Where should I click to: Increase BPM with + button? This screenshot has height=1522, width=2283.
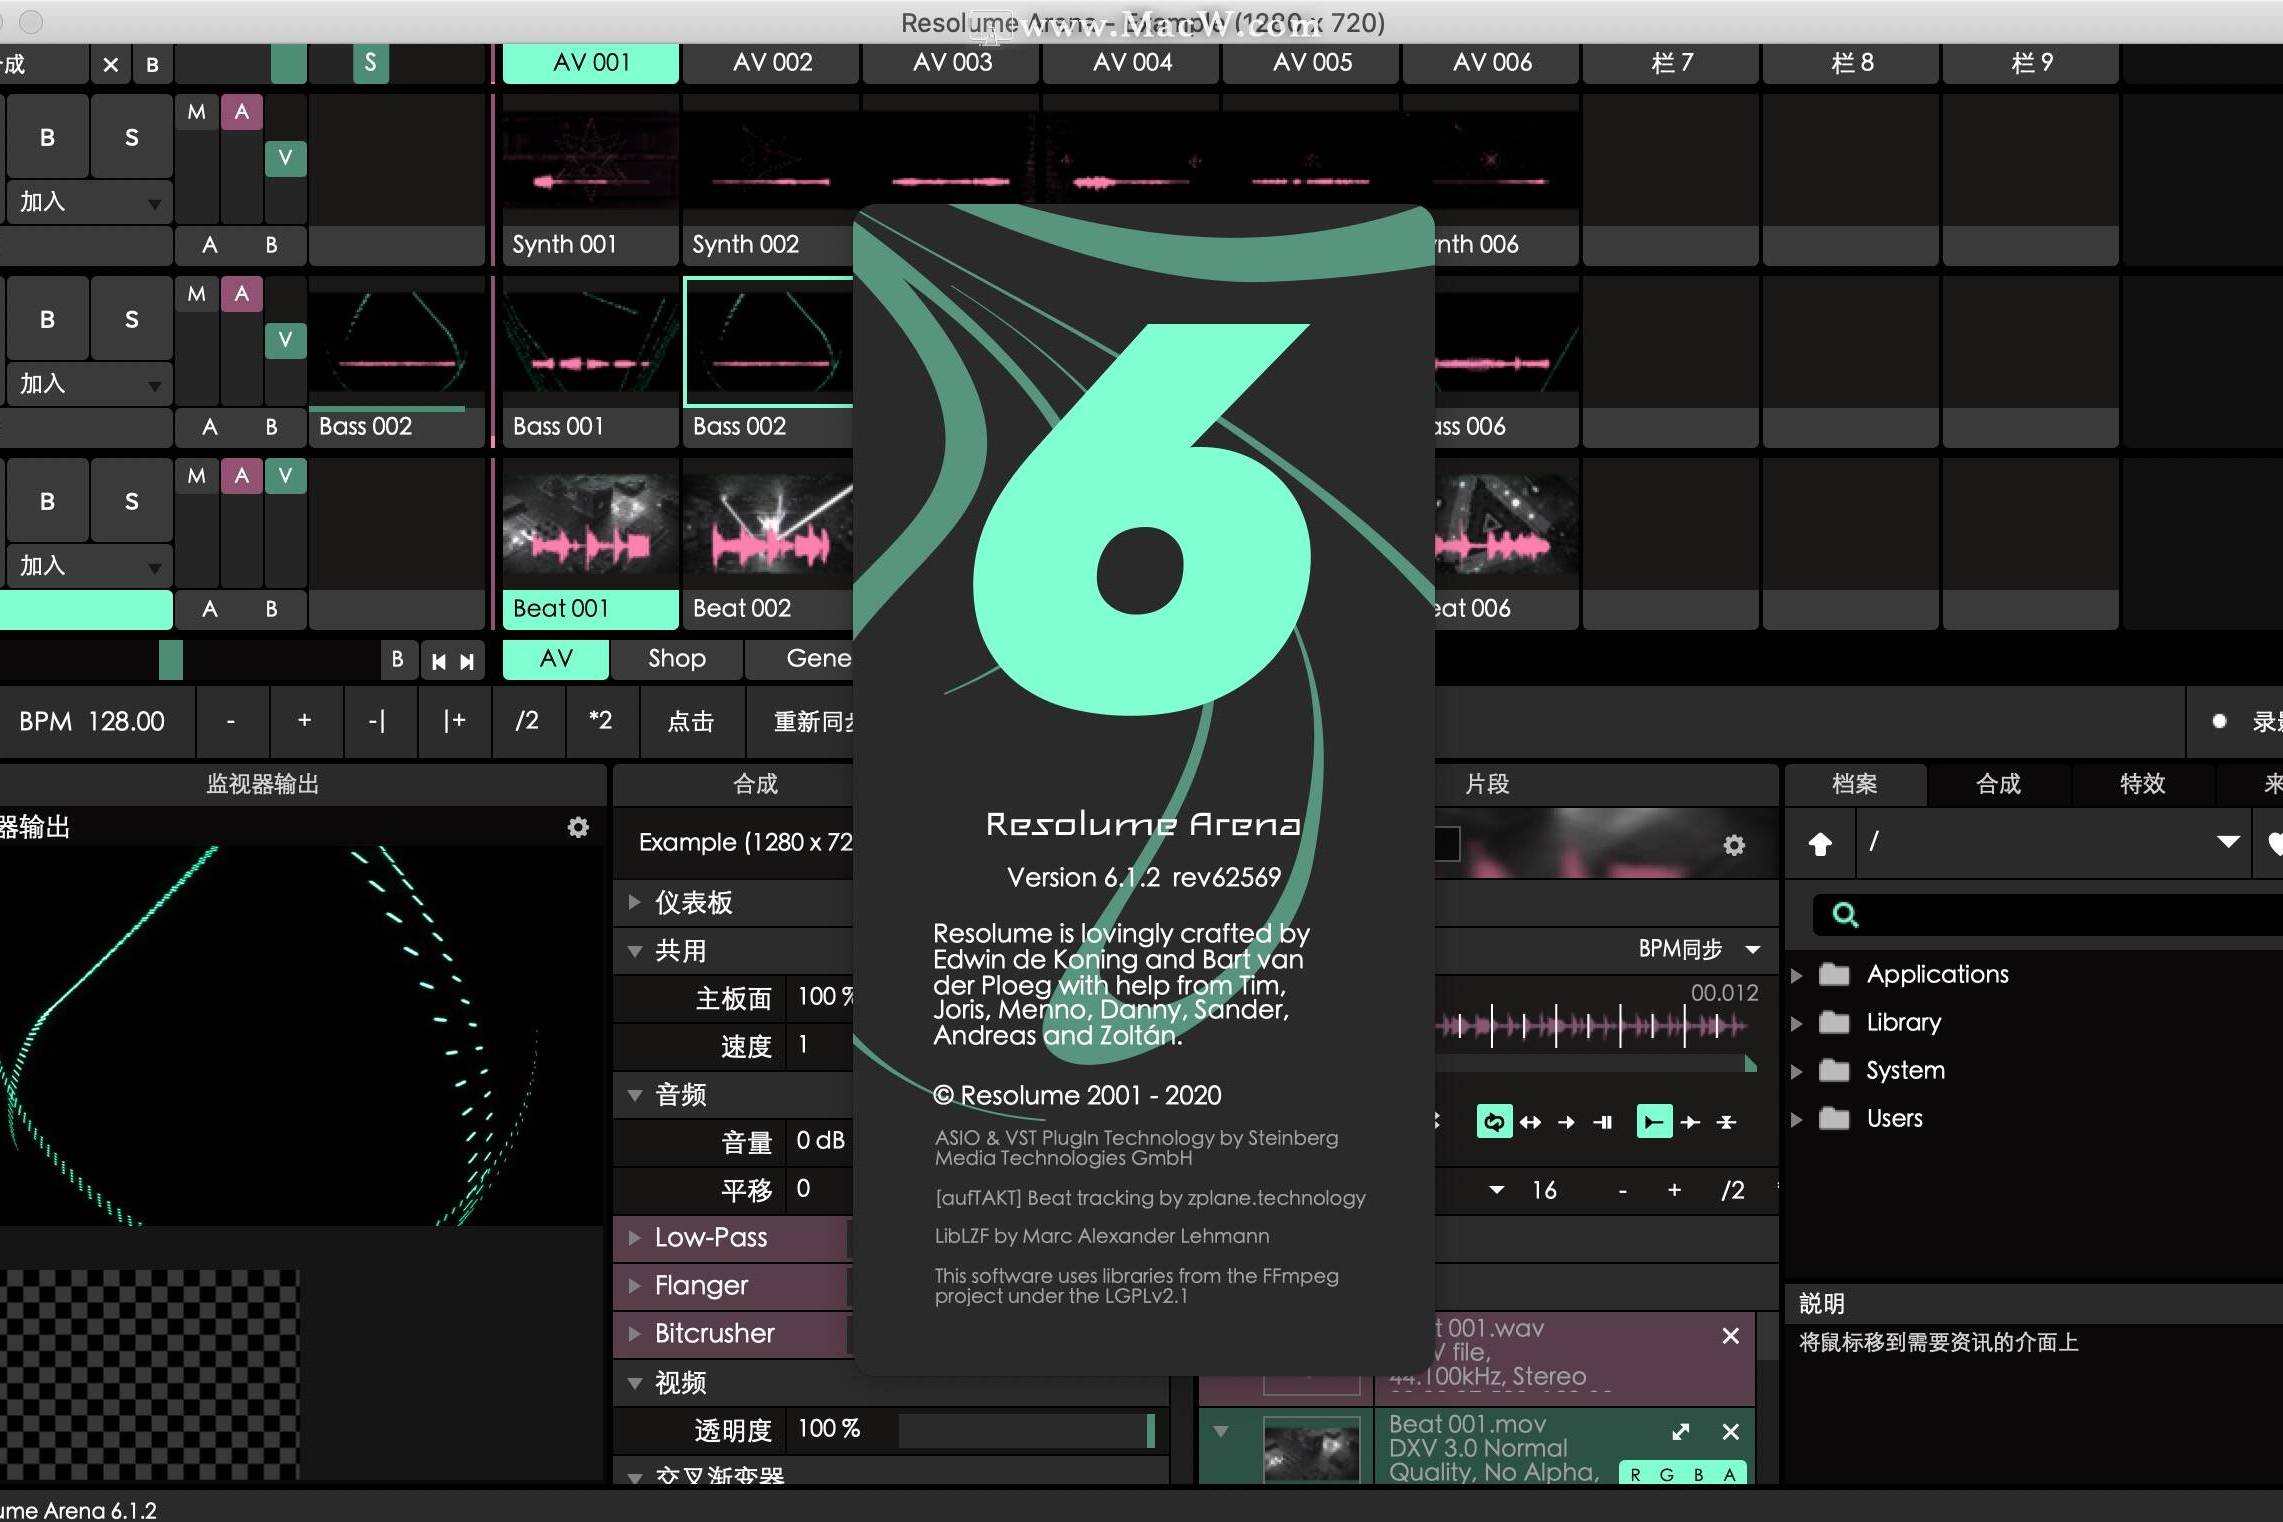click(x=305, y=721)
